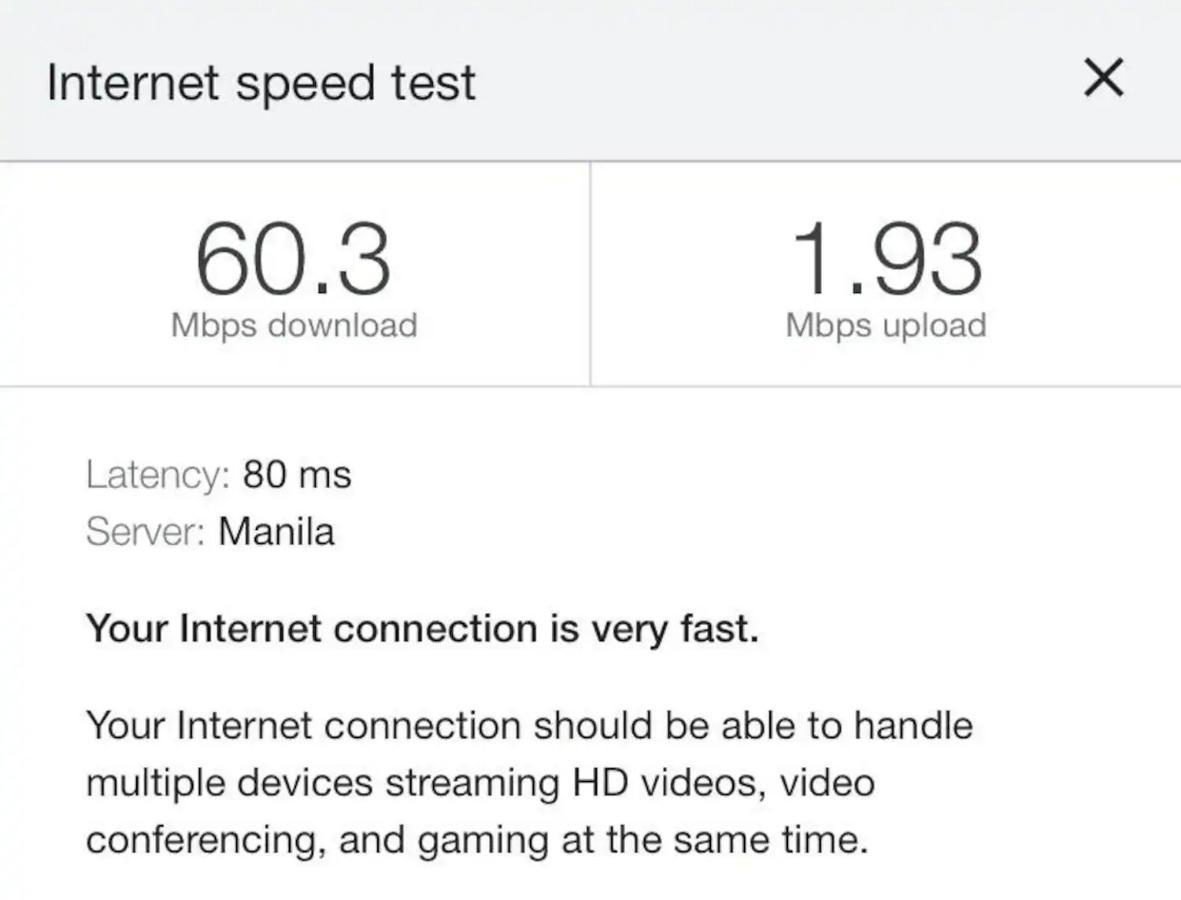Click the 'should be able to handle' line

[529, 726]
